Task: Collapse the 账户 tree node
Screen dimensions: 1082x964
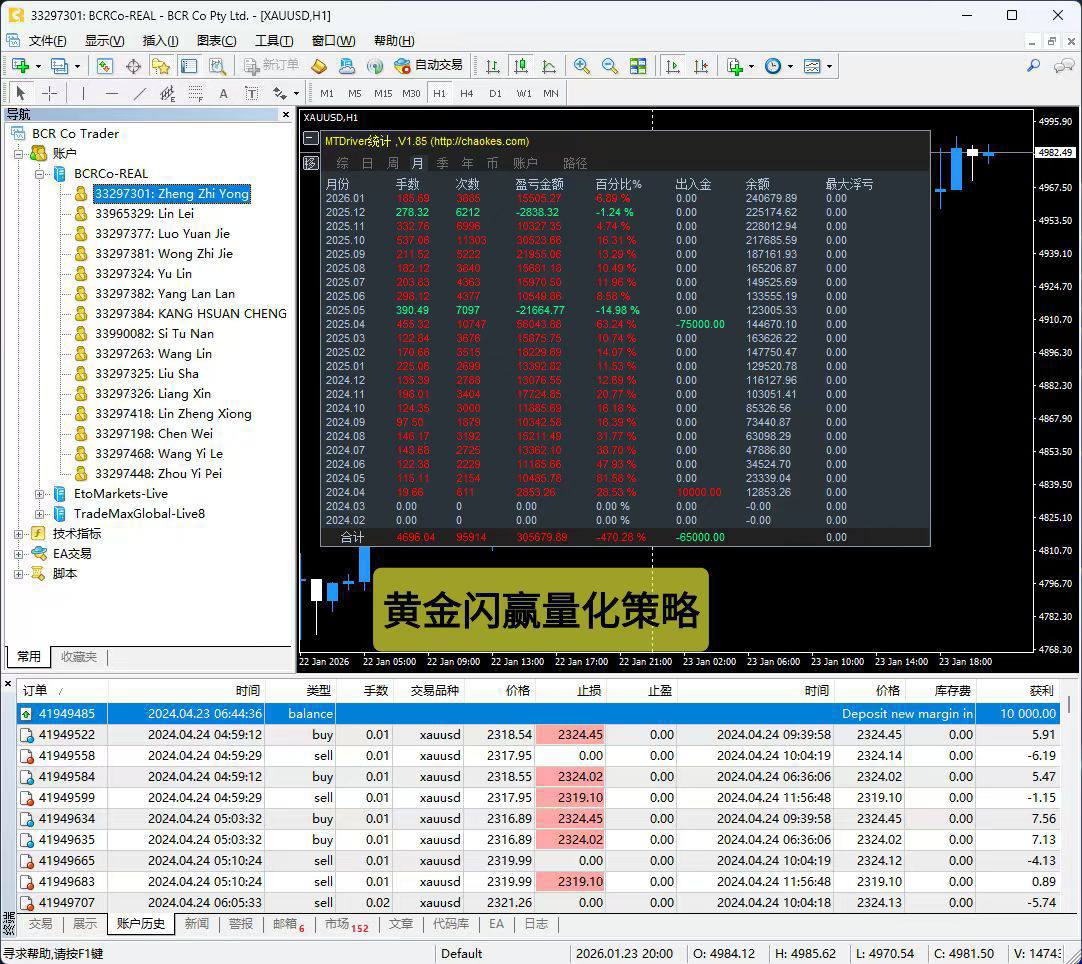Action: coord(19,153)
